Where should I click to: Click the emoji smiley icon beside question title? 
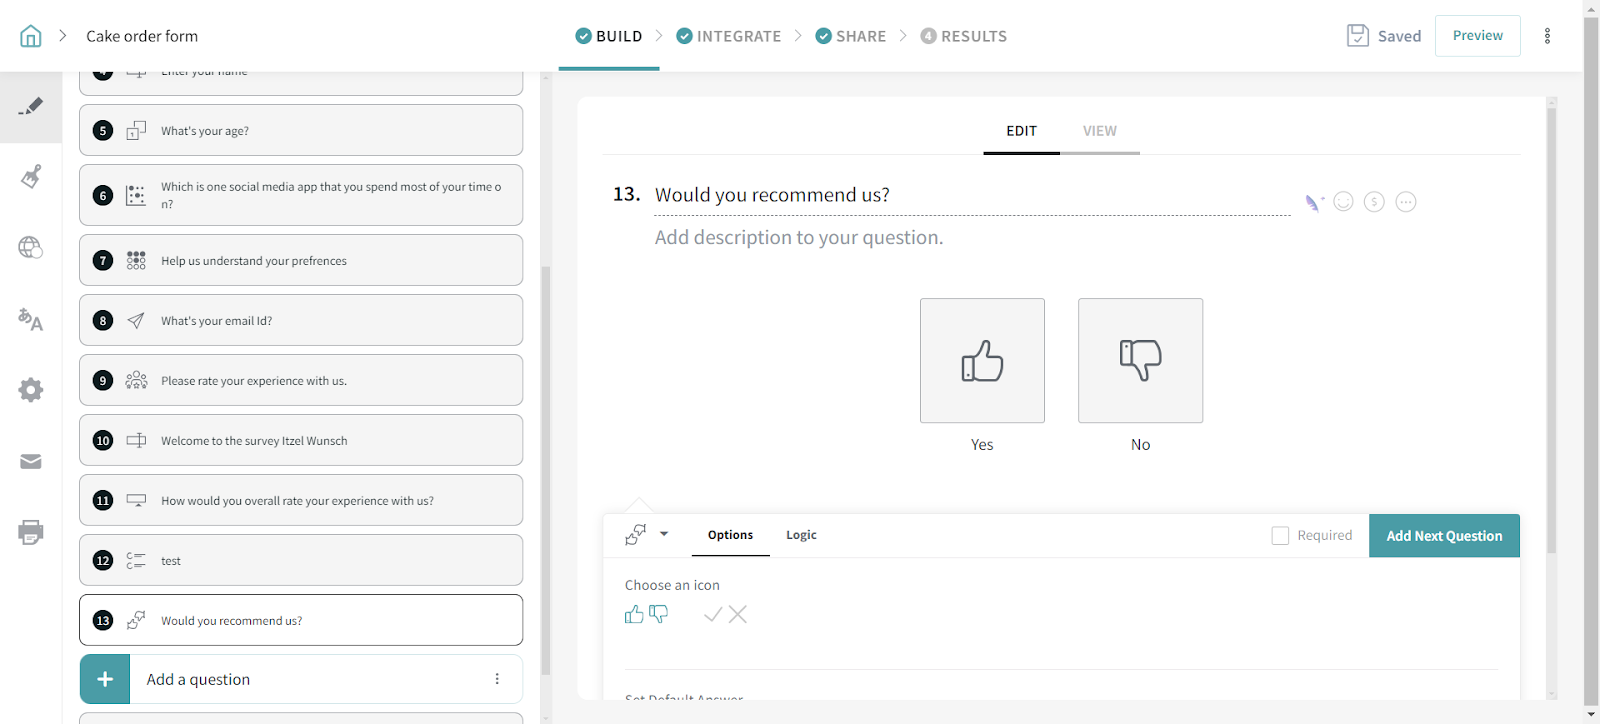point(1343,202)
